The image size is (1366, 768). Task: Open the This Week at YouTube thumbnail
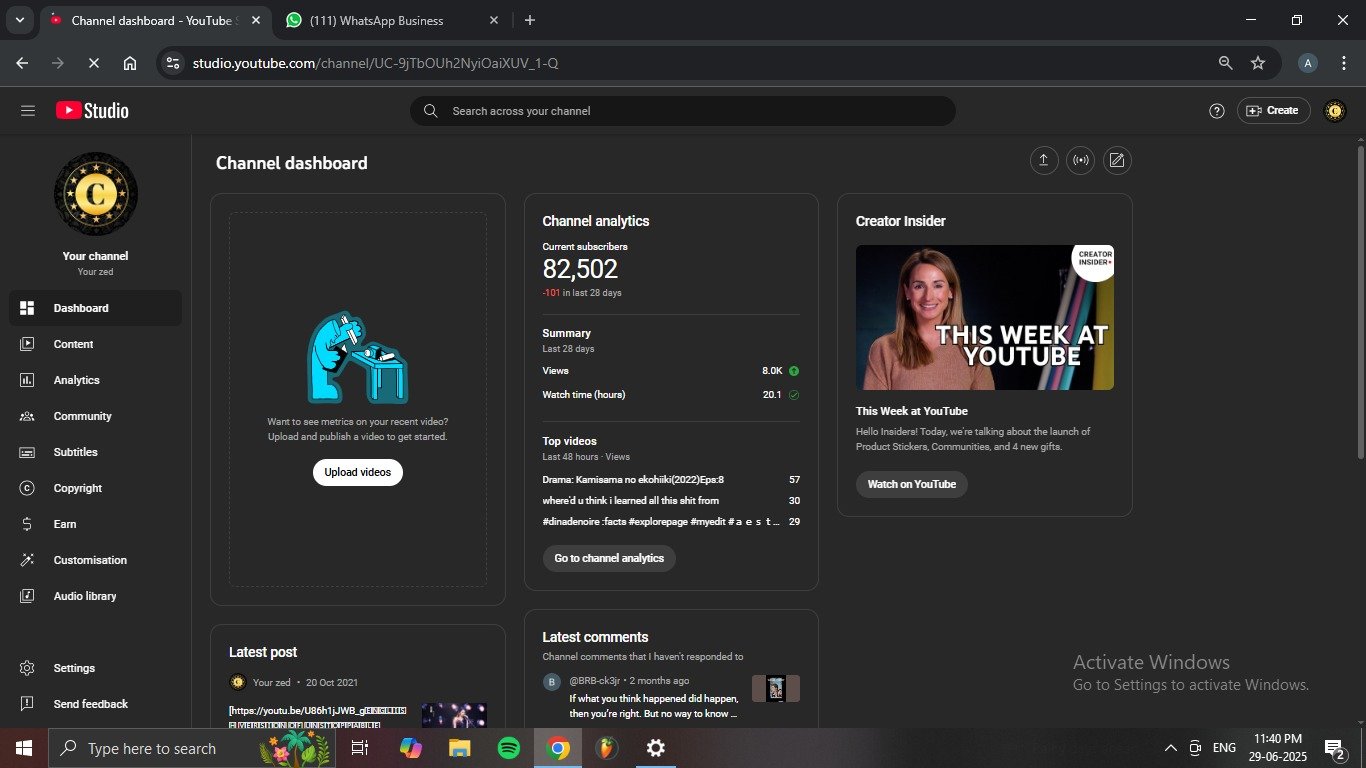pyautogui.click(x=985, y=317)
